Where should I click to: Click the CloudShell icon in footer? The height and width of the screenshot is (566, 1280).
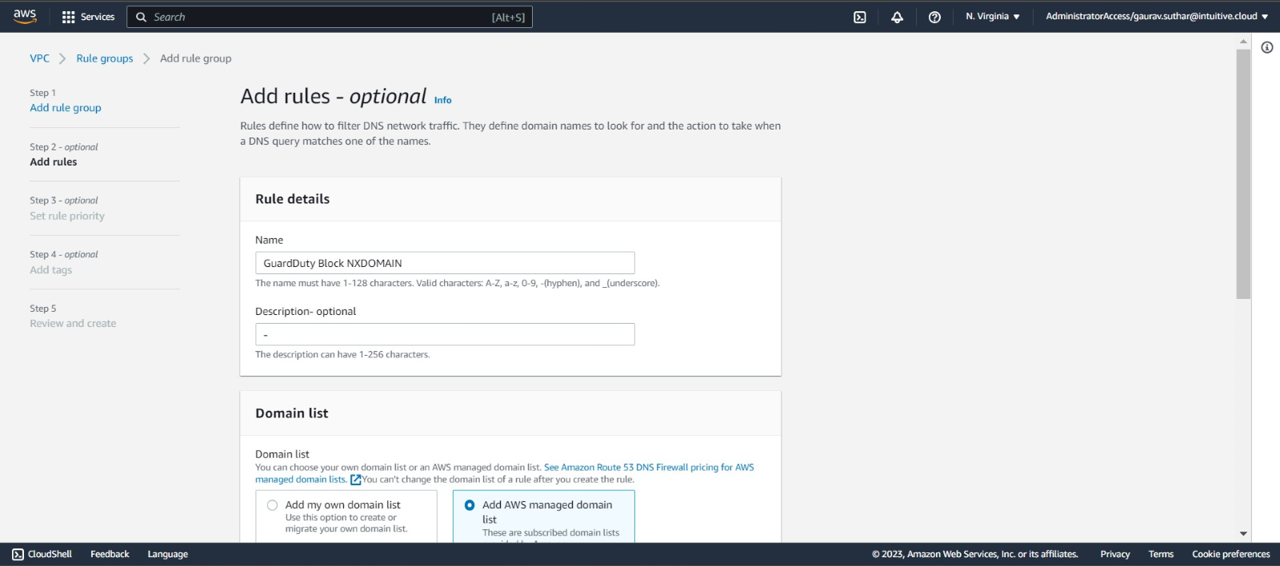click(18, 554)
